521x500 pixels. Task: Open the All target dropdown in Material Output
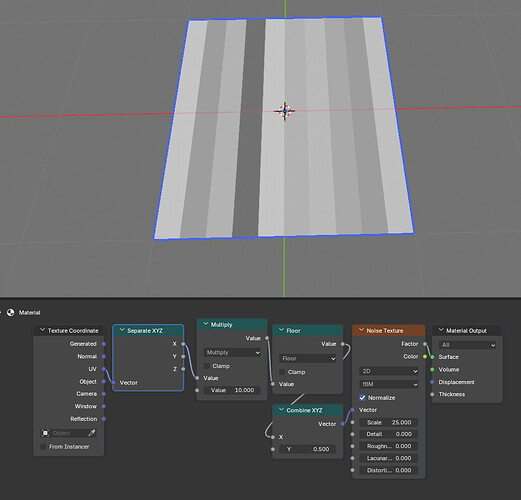coord(467,345)
